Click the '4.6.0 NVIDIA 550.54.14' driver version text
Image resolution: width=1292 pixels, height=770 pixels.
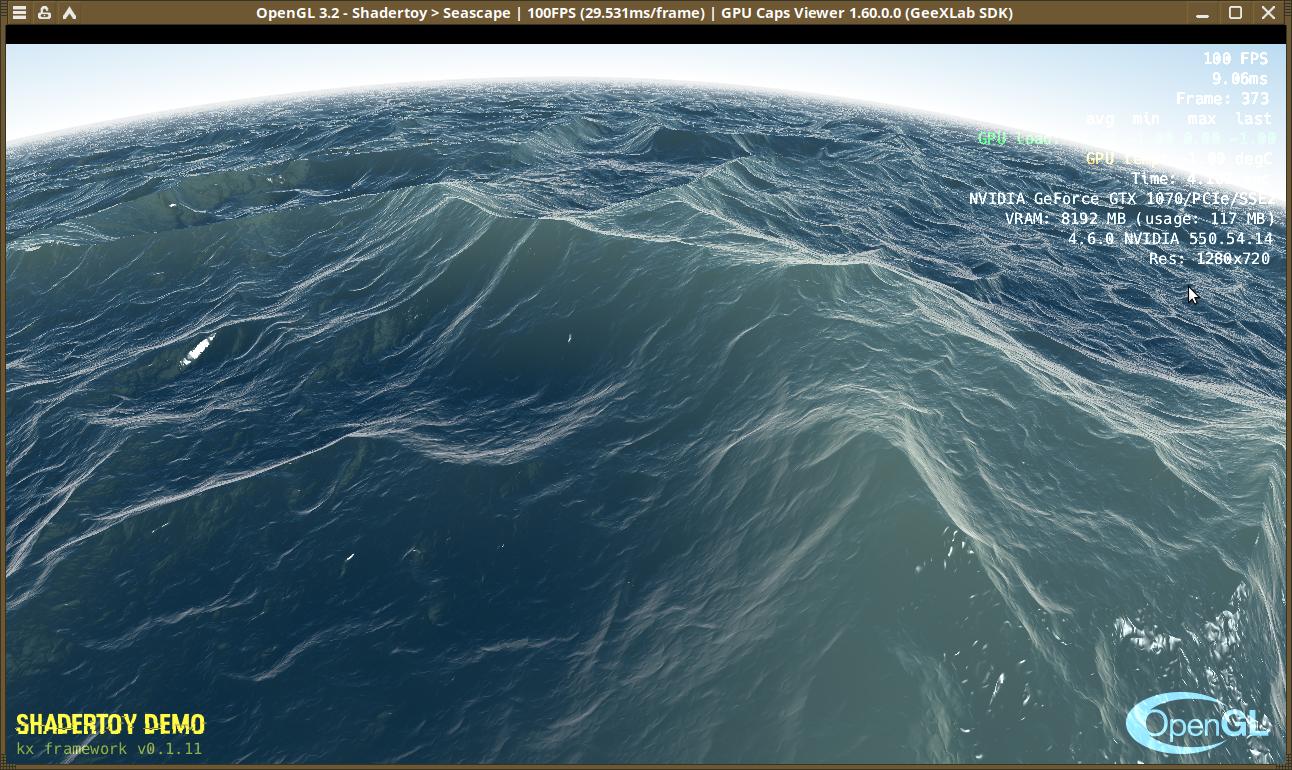[x=1170, y=238]
